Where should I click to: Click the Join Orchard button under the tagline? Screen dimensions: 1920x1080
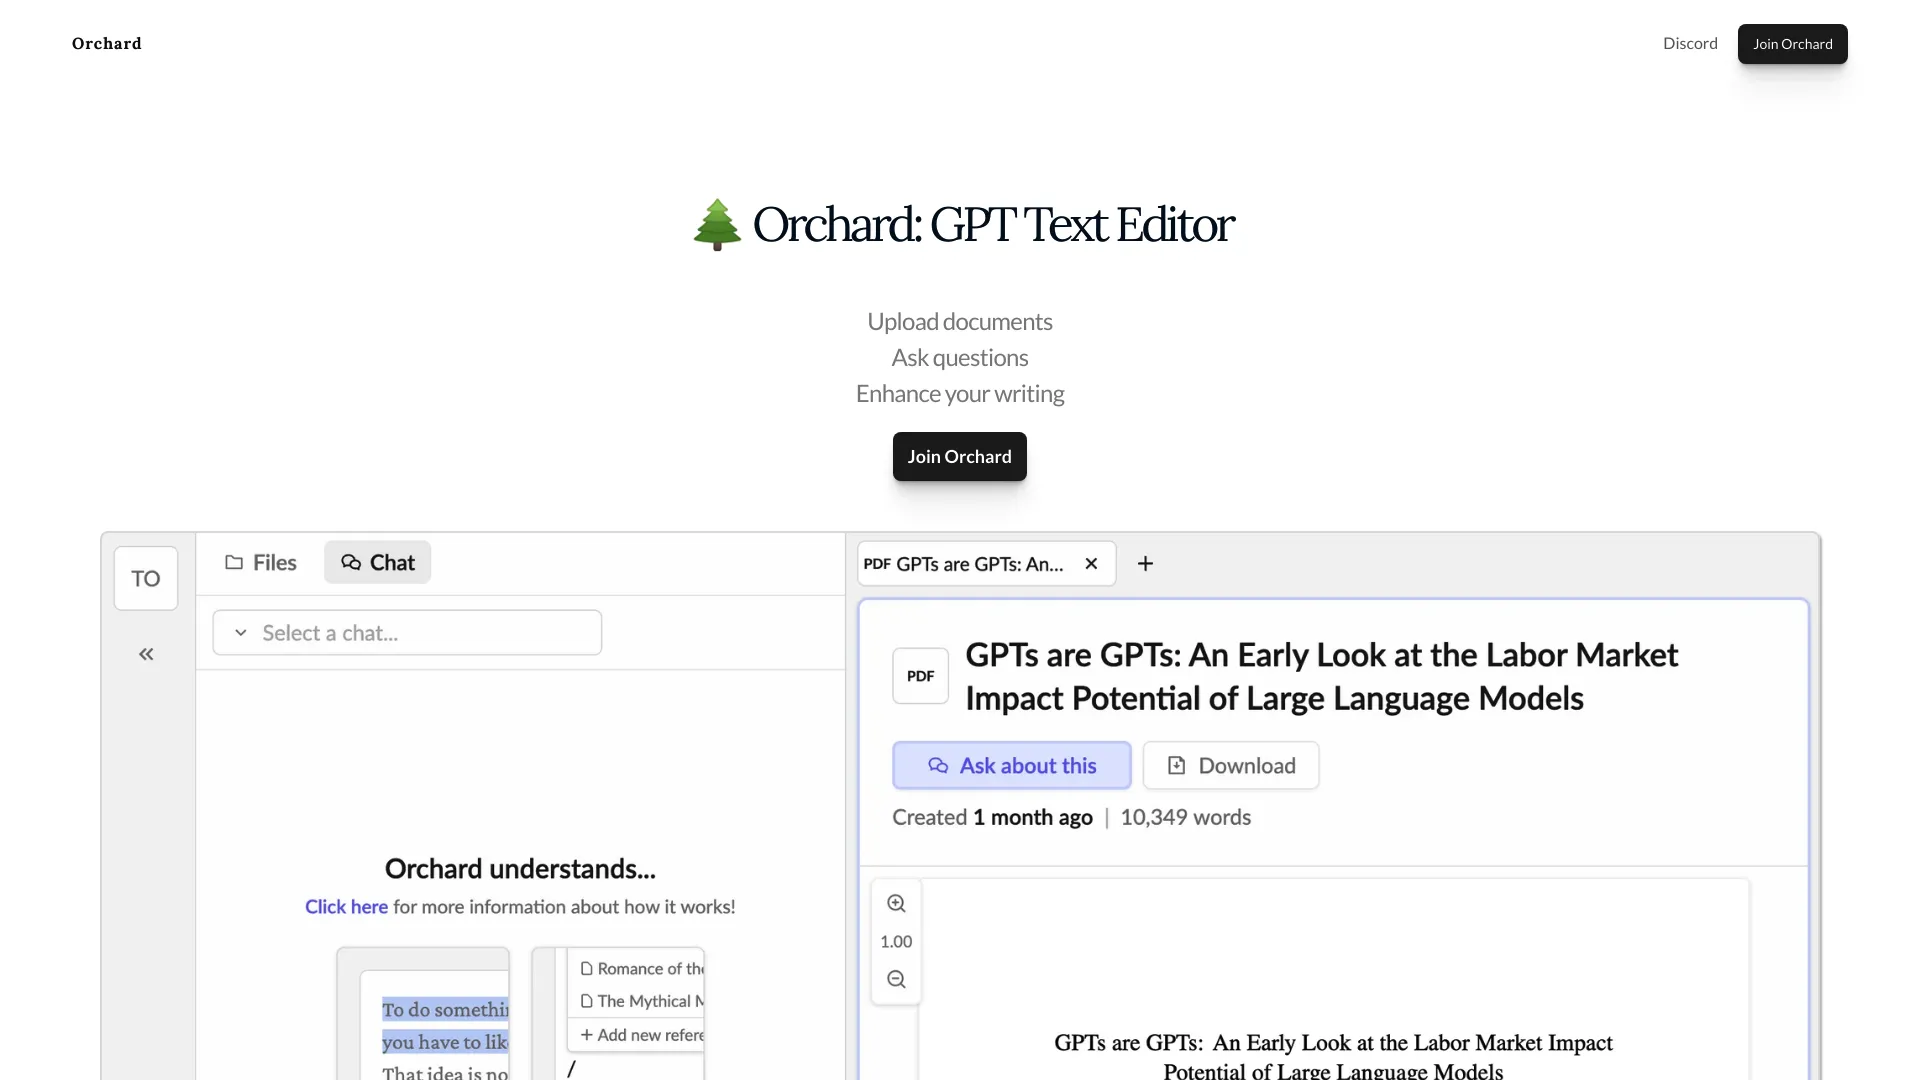point(959,456)
